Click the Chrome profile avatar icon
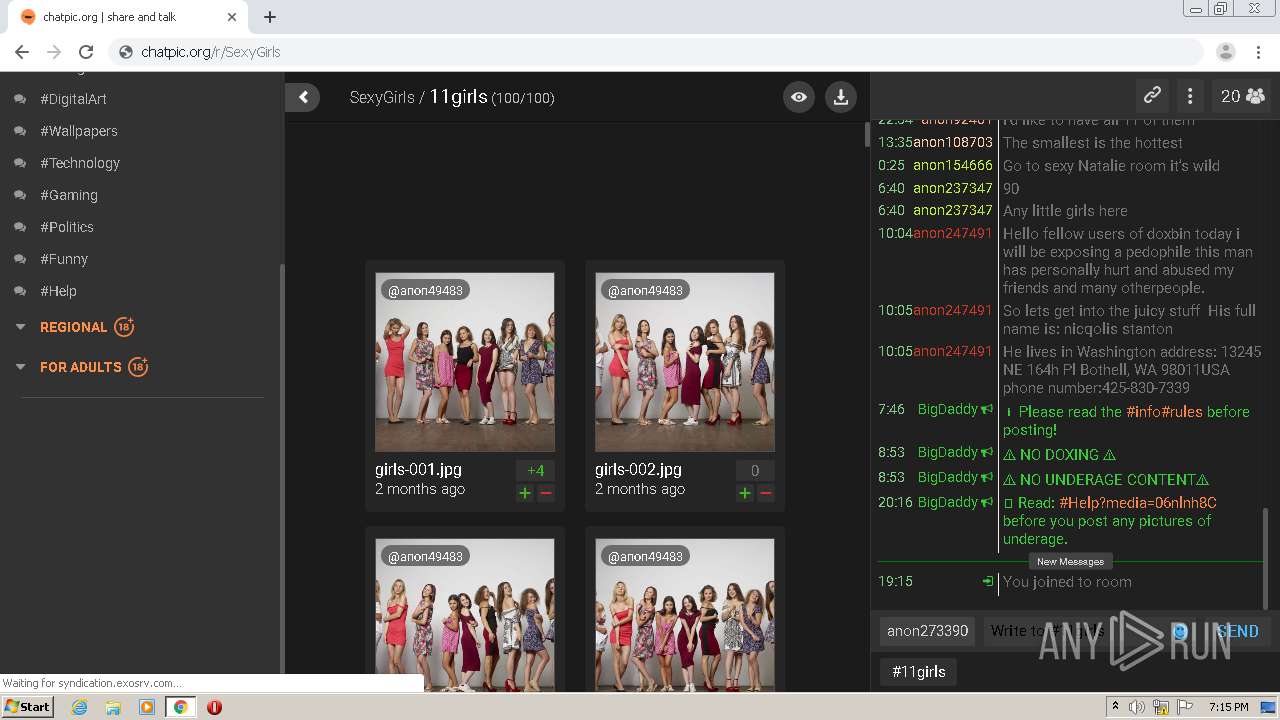Viewport: 1280px width, 720px height. click(1226, 52)
